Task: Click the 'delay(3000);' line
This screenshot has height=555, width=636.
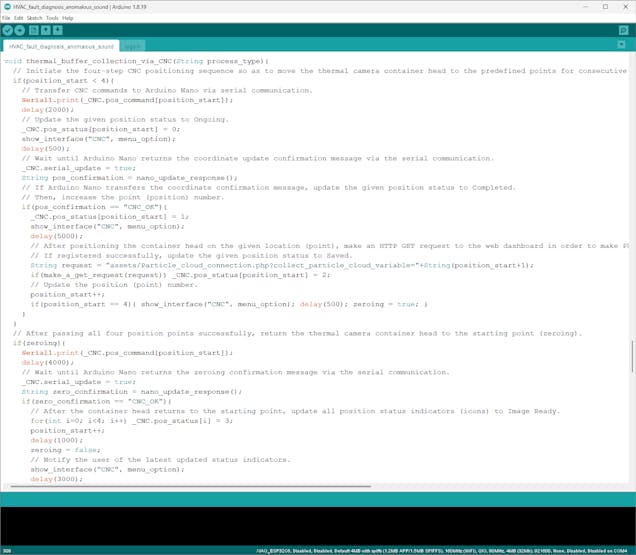Action: [x=56, y=480]
